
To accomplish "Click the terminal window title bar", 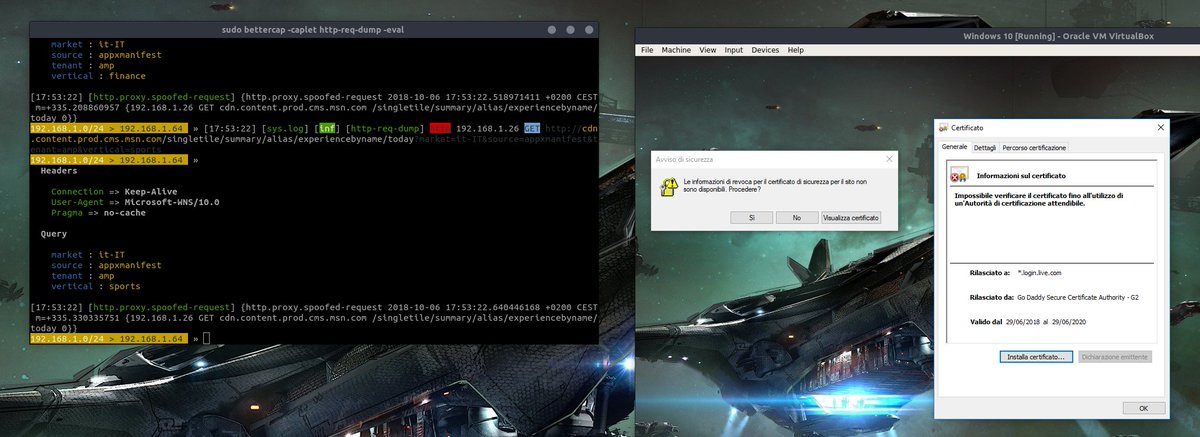I will tap(312, 30).
